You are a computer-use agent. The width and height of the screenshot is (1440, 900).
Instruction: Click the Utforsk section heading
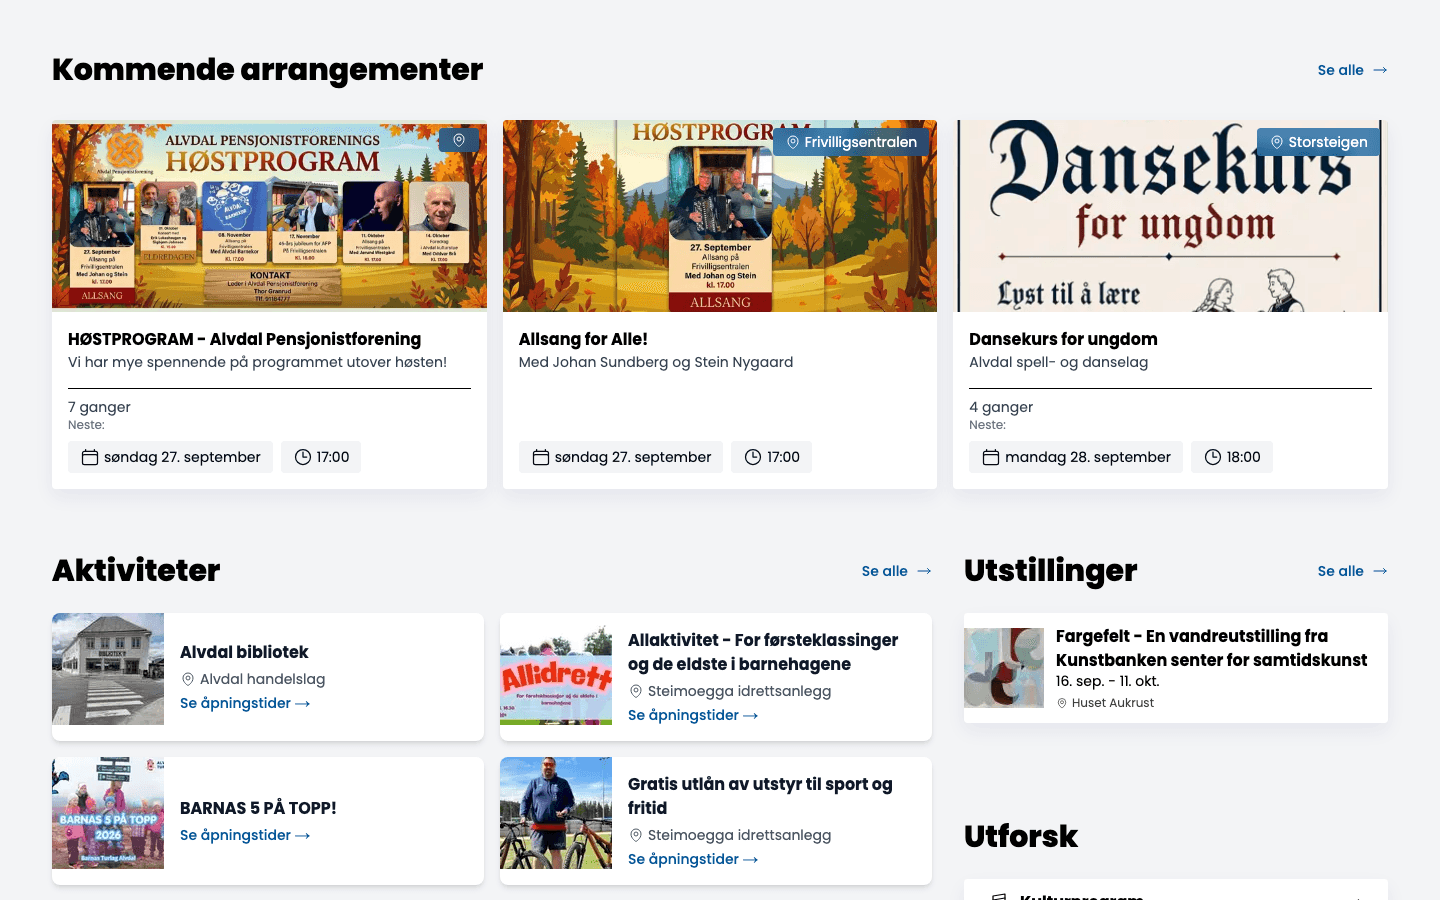point(1021,836)
